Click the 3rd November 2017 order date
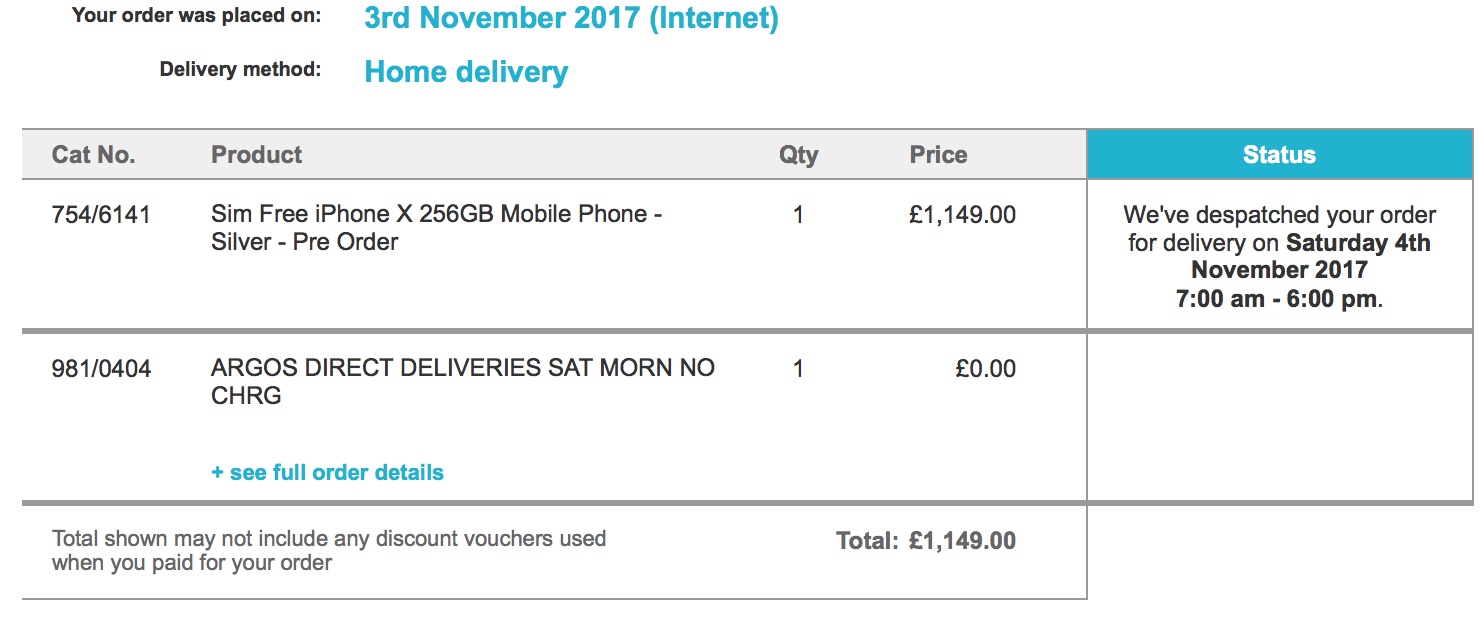This screenshot has height=622, width=1484. coord(571,18)
